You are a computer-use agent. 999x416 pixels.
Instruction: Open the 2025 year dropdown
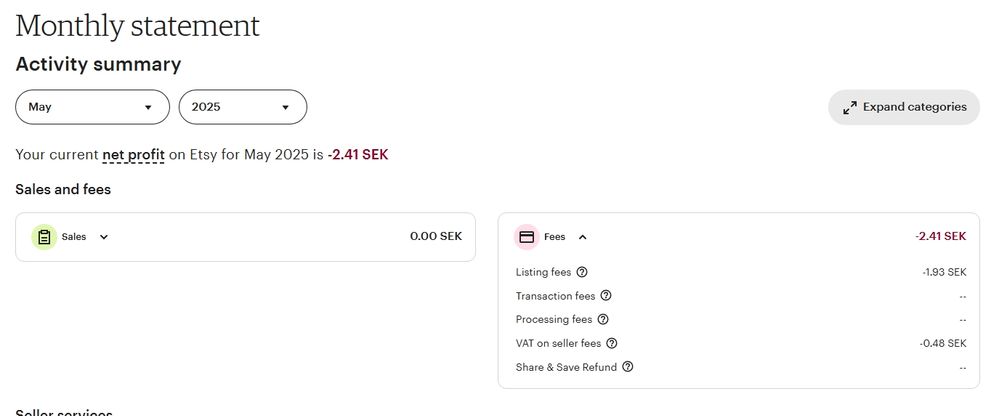[242, 107]
